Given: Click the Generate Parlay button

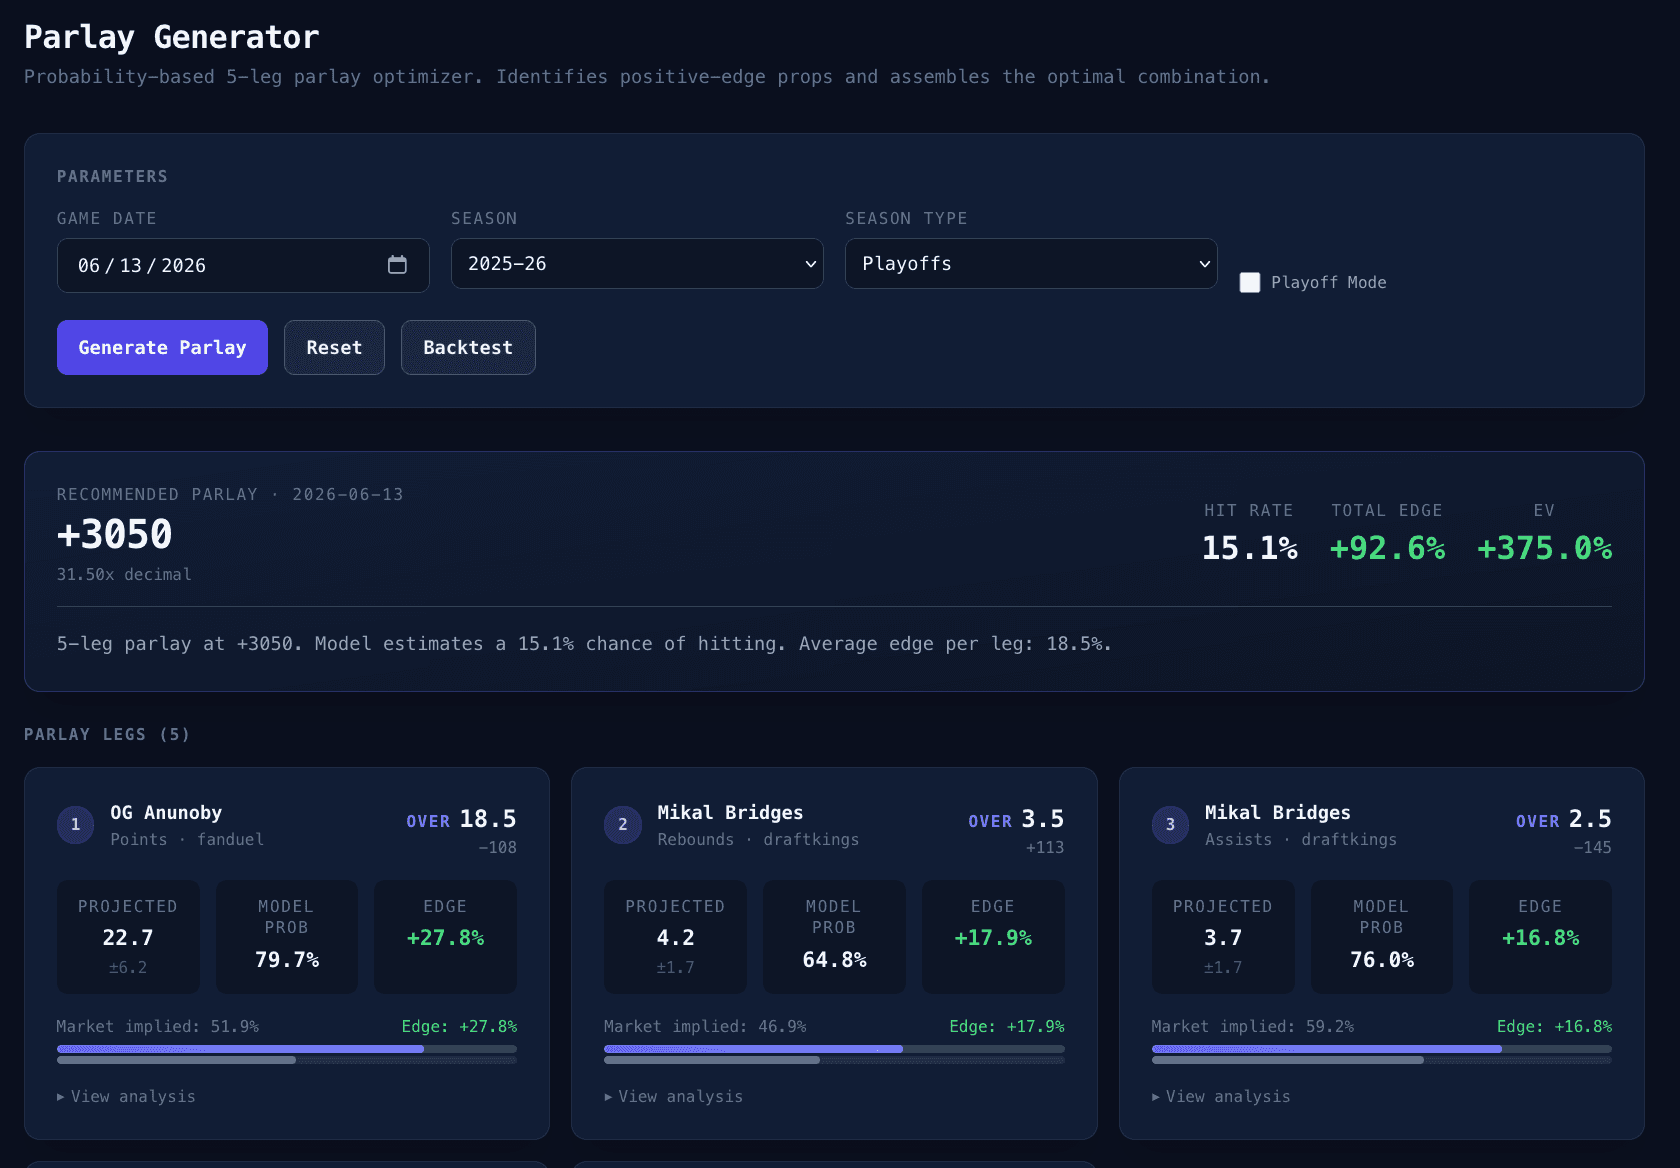Looking at the screenshot, I should click(162, 348).
